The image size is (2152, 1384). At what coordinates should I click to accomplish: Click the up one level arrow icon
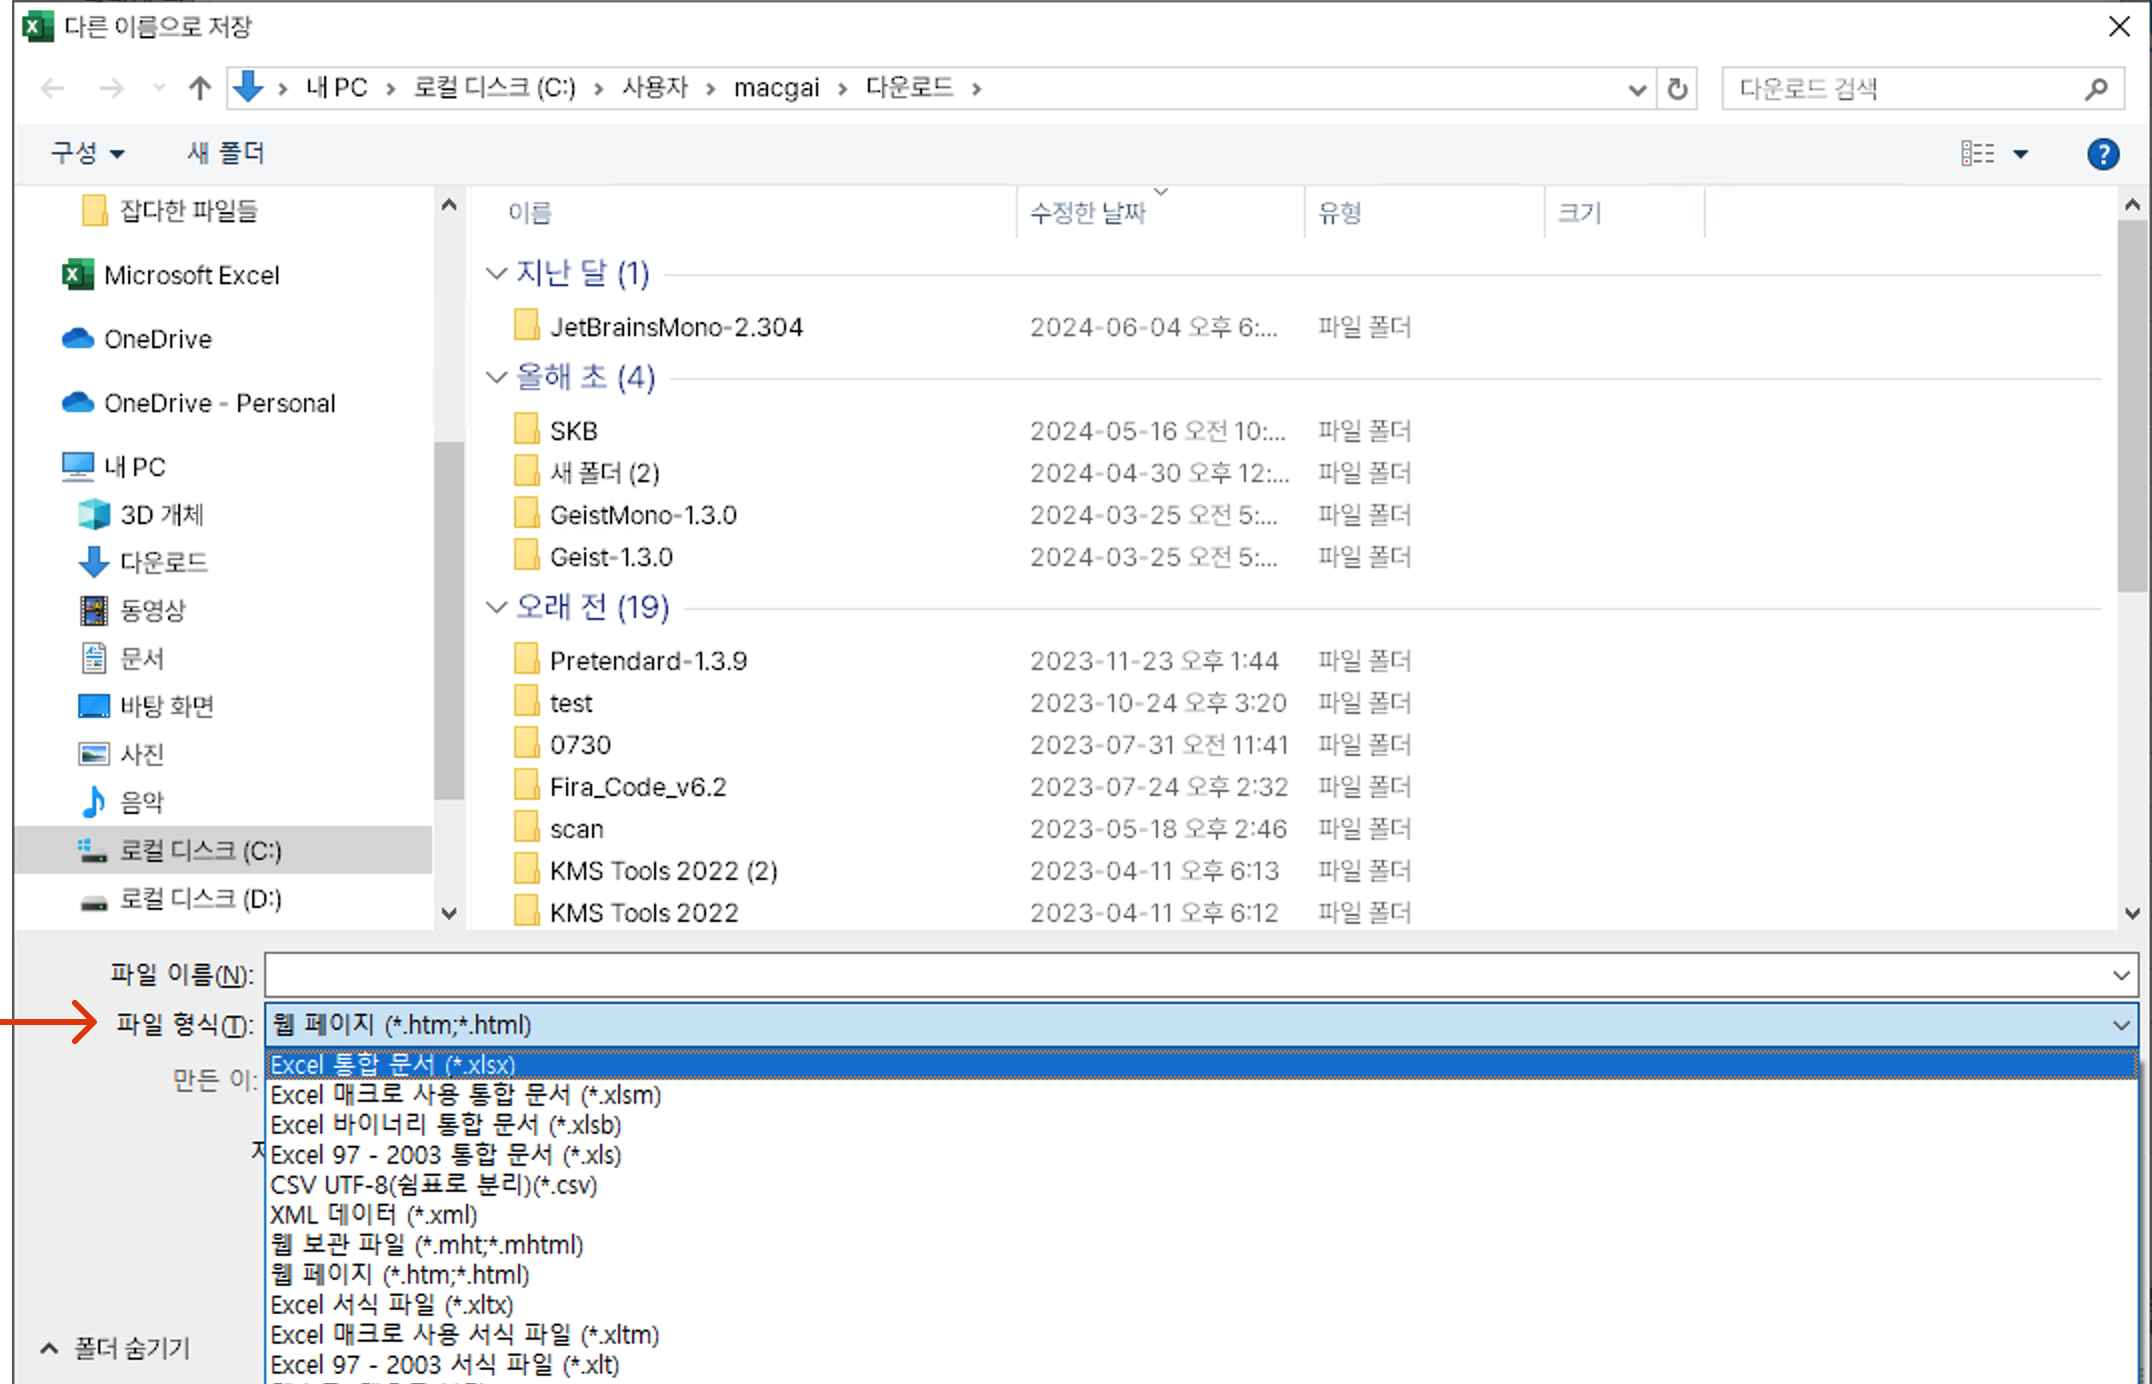[200, 89]
